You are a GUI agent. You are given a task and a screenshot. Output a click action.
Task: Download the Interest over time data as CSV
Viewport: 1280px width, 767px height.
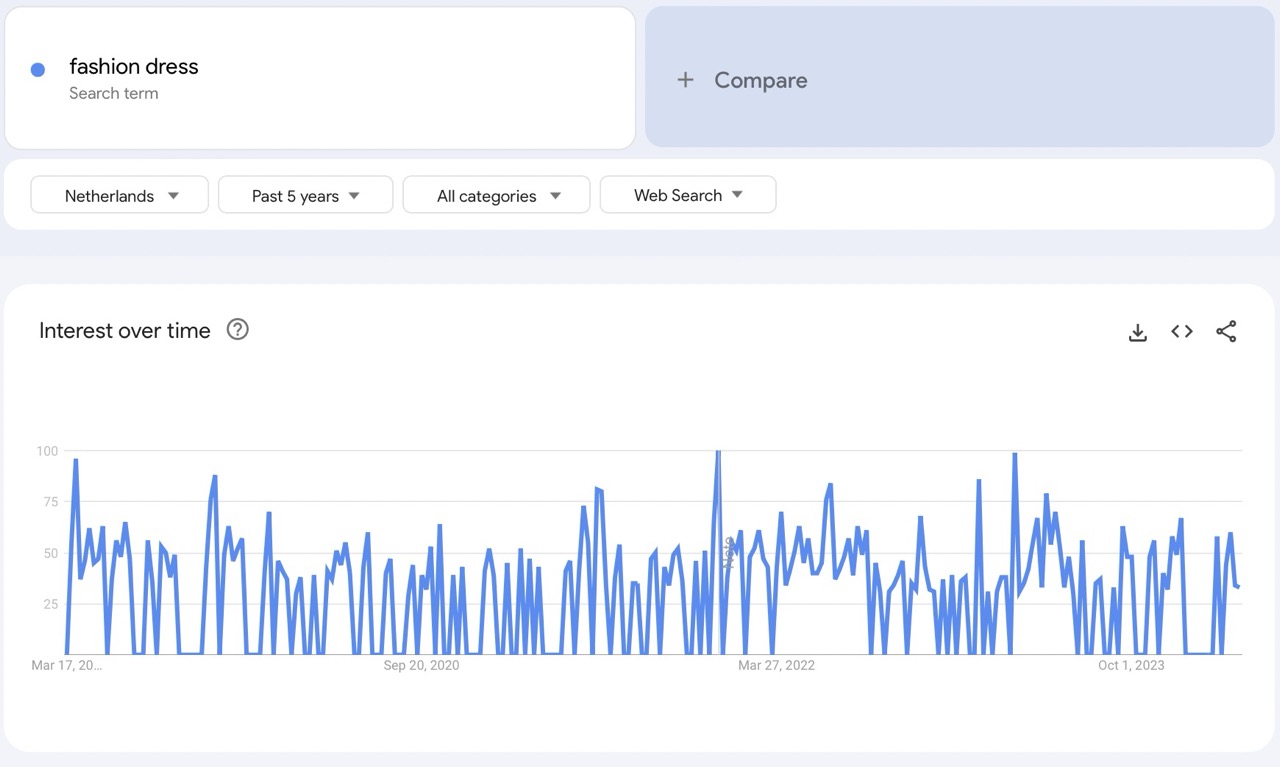tap(1137, 332)
